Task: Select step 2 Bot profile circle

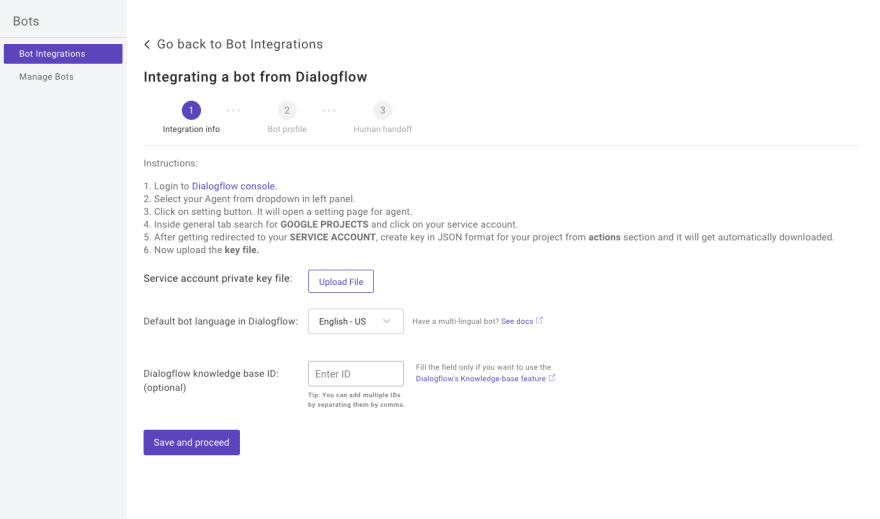Action: 287,110
